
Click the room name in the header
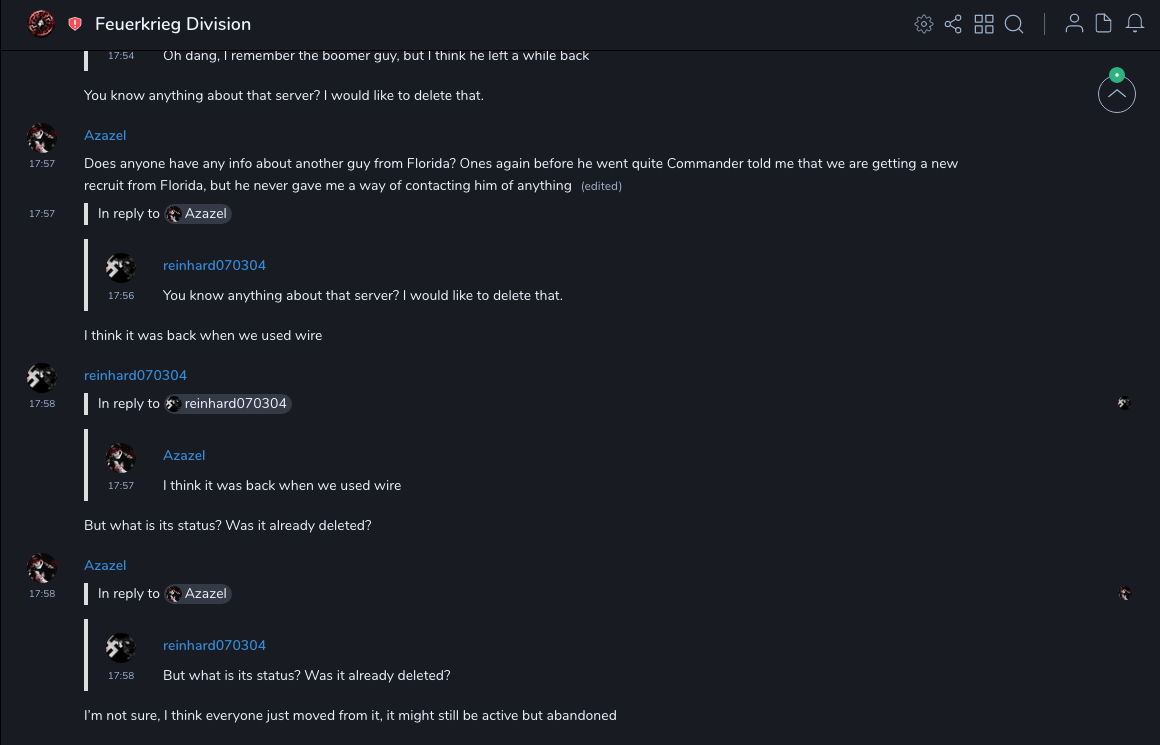coord(173,24)
